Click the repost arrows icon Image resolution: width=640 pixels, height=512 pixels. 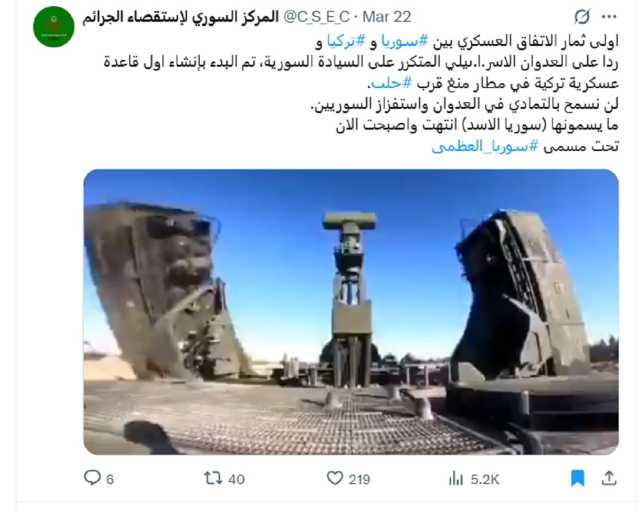coord(213,478)
